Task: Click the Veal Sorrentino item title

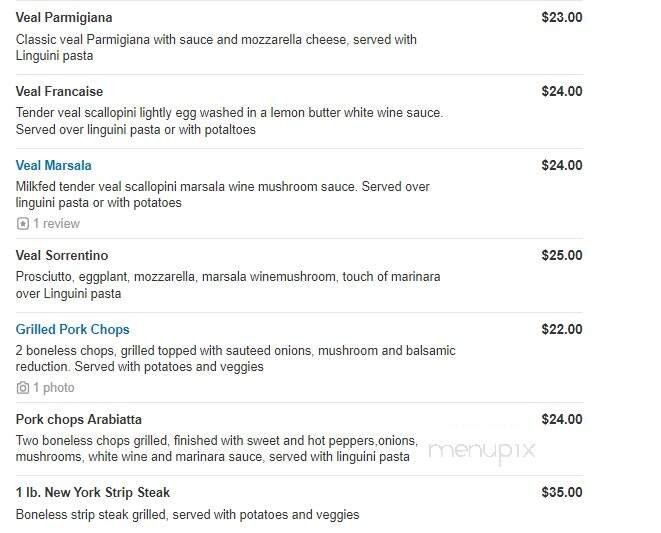Action: click(x=62, y=256)
